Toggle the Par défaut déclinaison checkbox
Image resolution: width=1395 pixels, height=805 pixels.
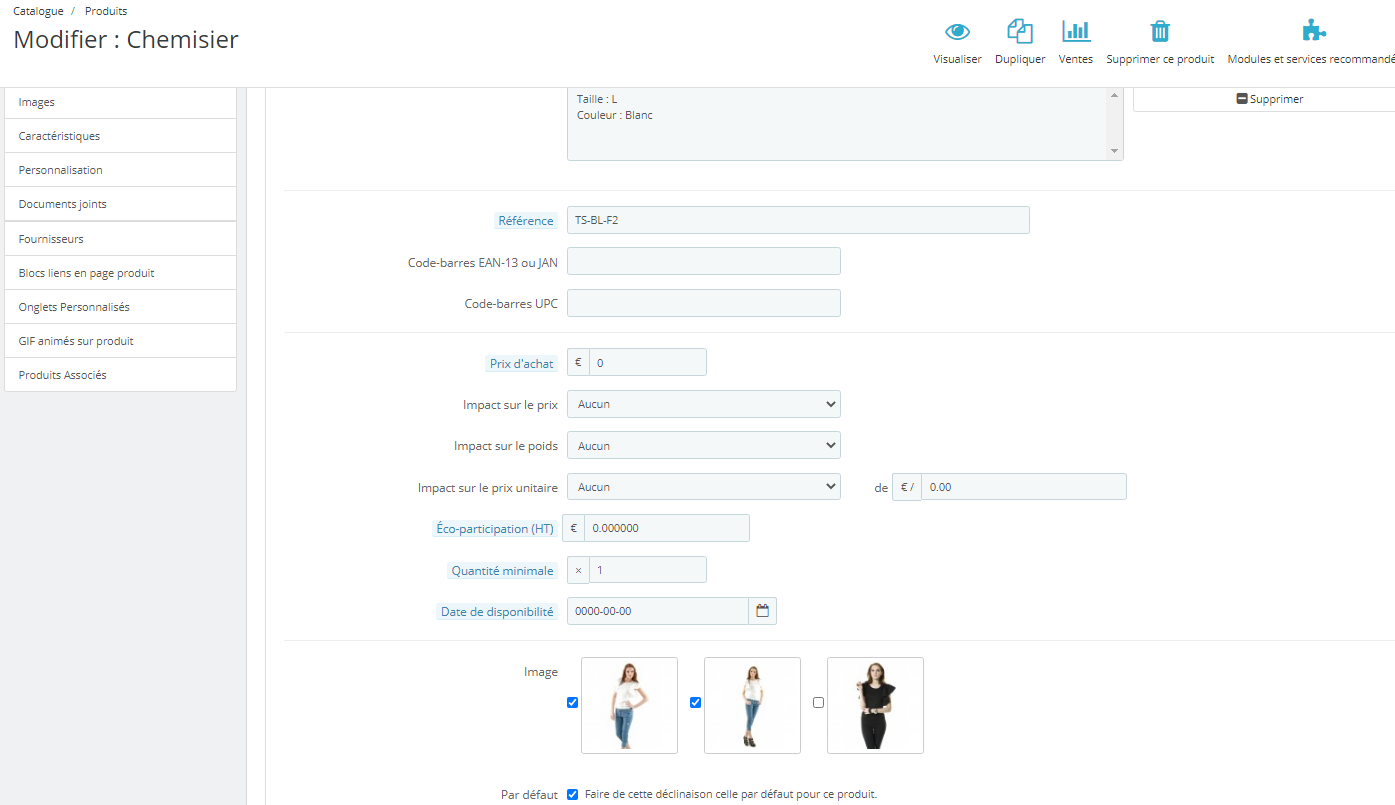click(x=573, y=795)
